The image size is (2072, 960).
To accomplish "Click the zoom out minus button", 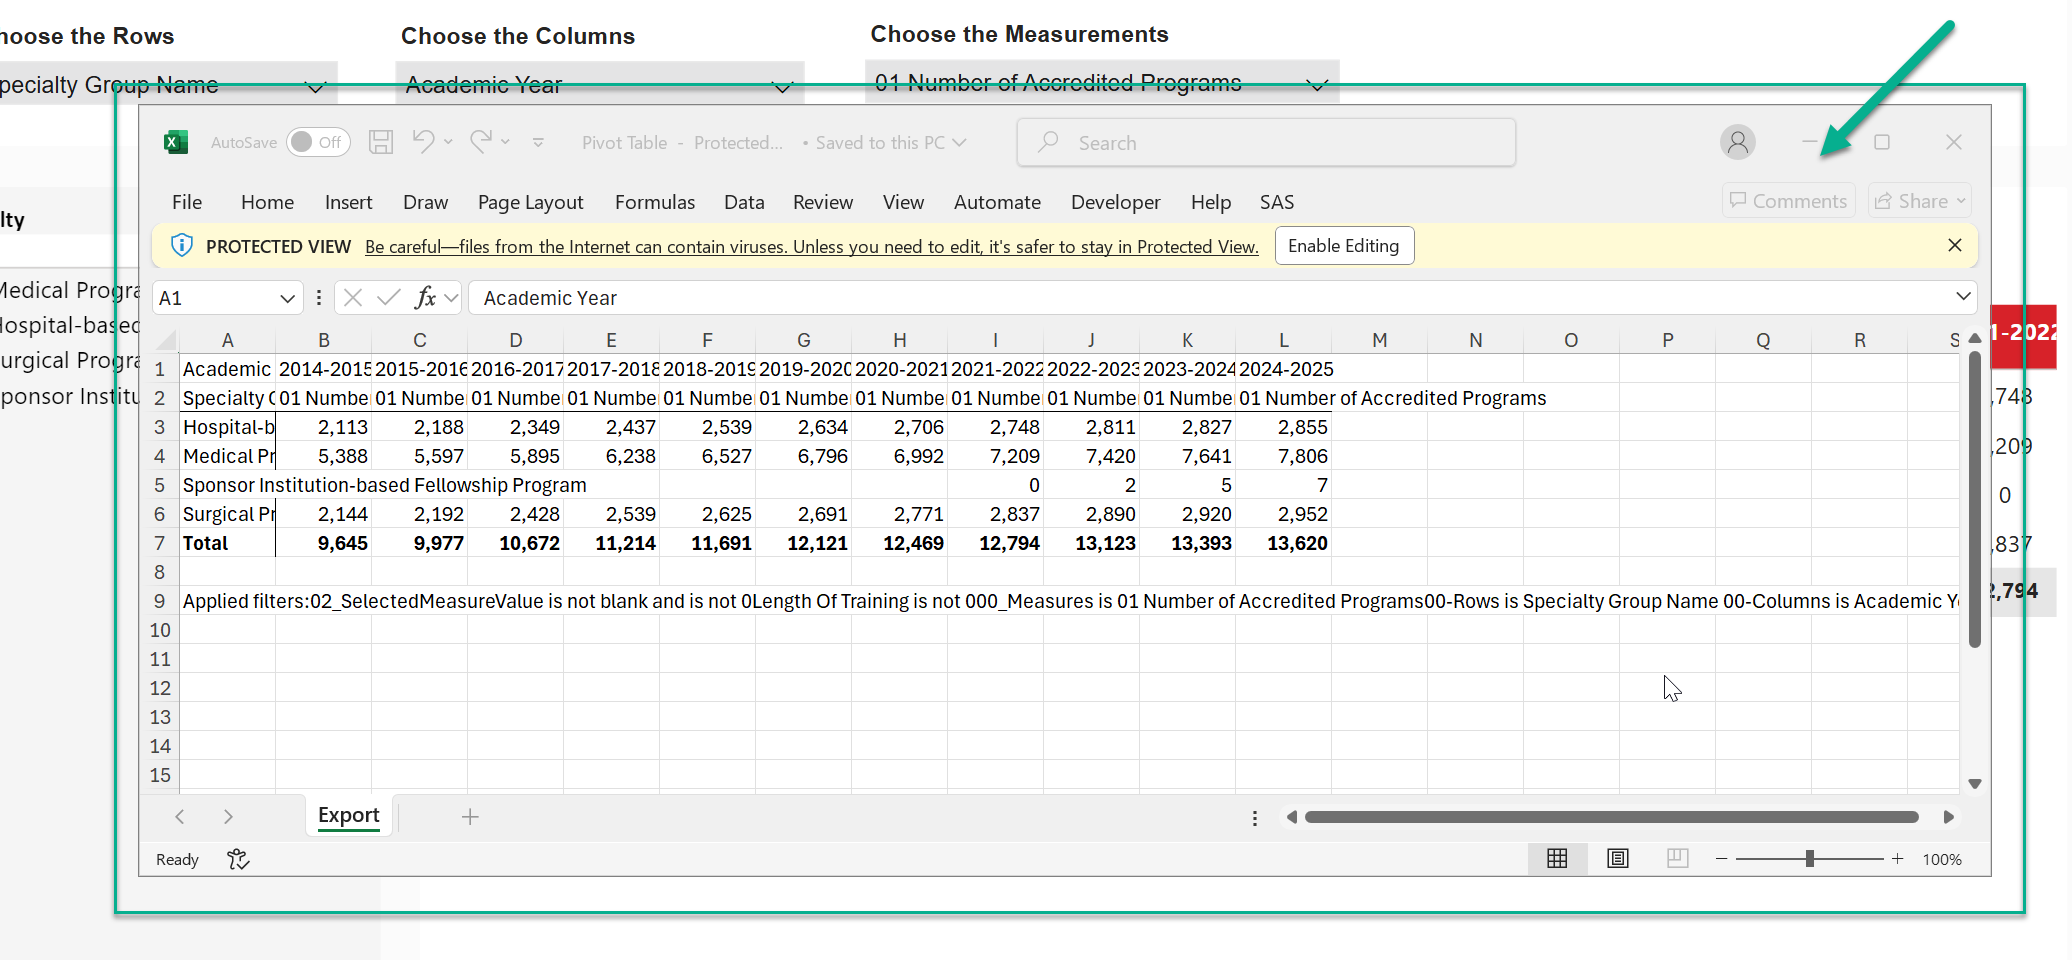I will pyautogui.click(x=1722, y=859).
